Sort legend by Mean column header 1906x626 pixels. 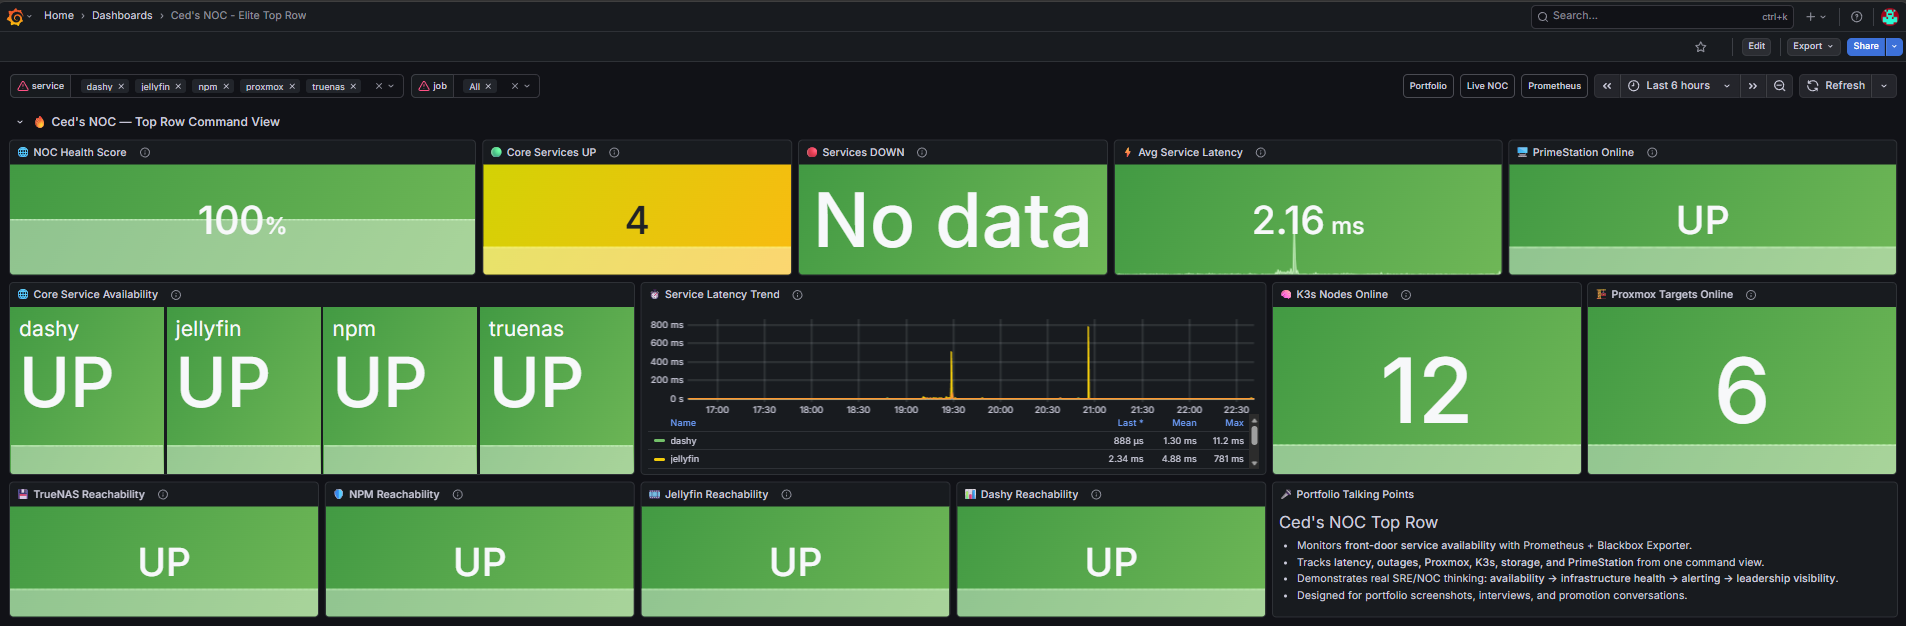tap(1184, 423)
